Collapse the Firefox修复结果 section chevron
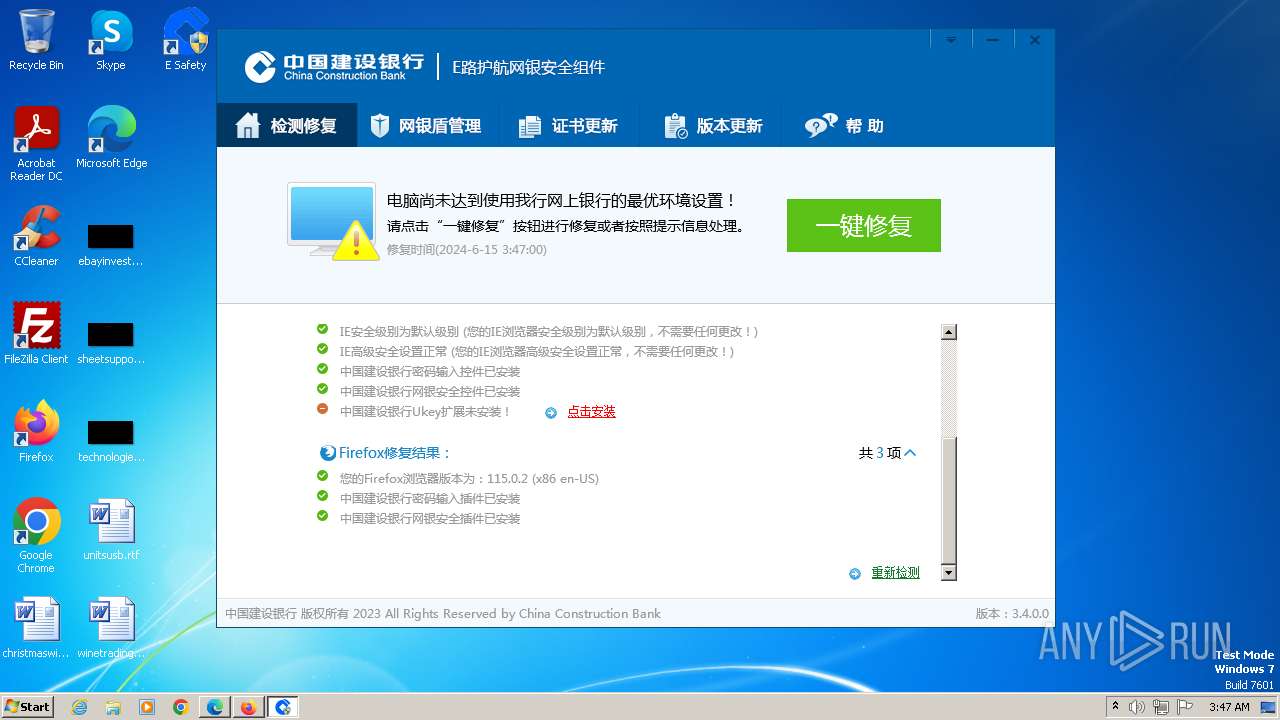 click(x=910, y=453)
